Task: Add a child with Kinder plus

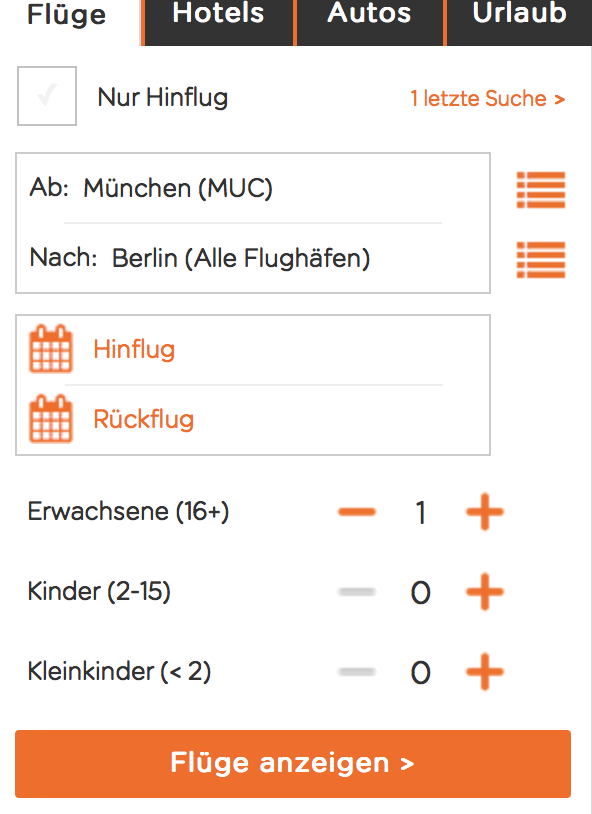Action: (x=485, y=592)
